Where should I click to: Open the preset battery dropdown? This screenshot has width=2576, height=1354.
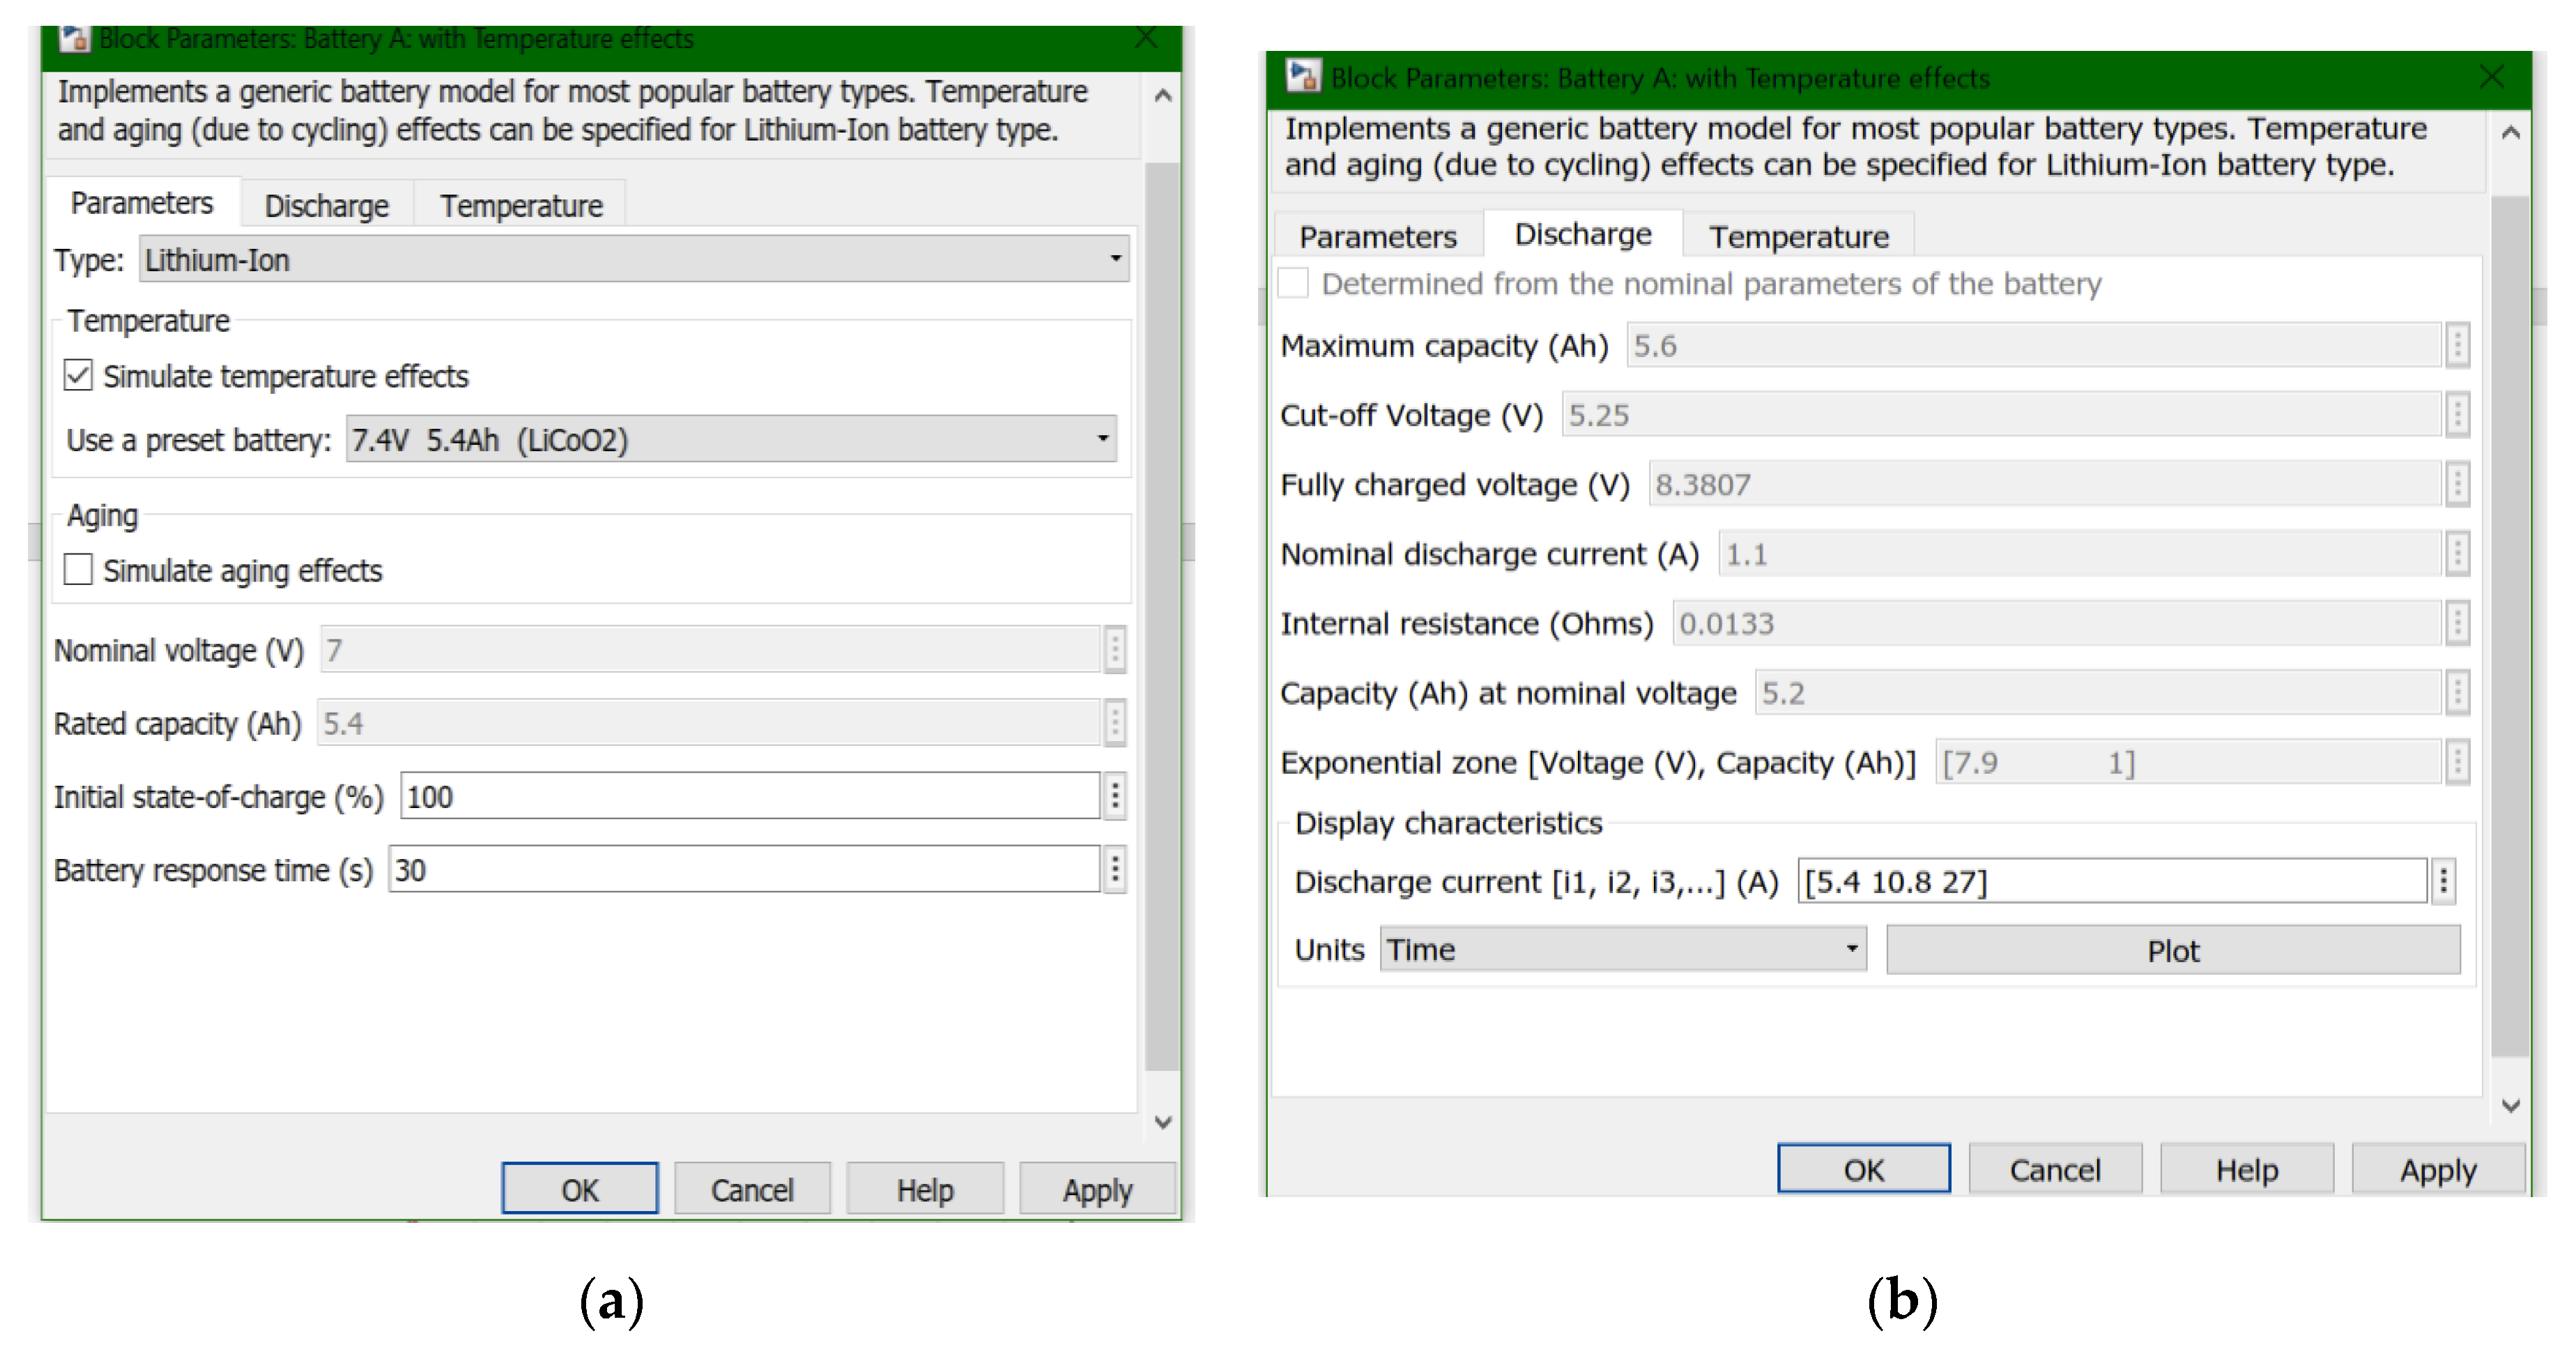pyautogui.click(x=731, y=439)
